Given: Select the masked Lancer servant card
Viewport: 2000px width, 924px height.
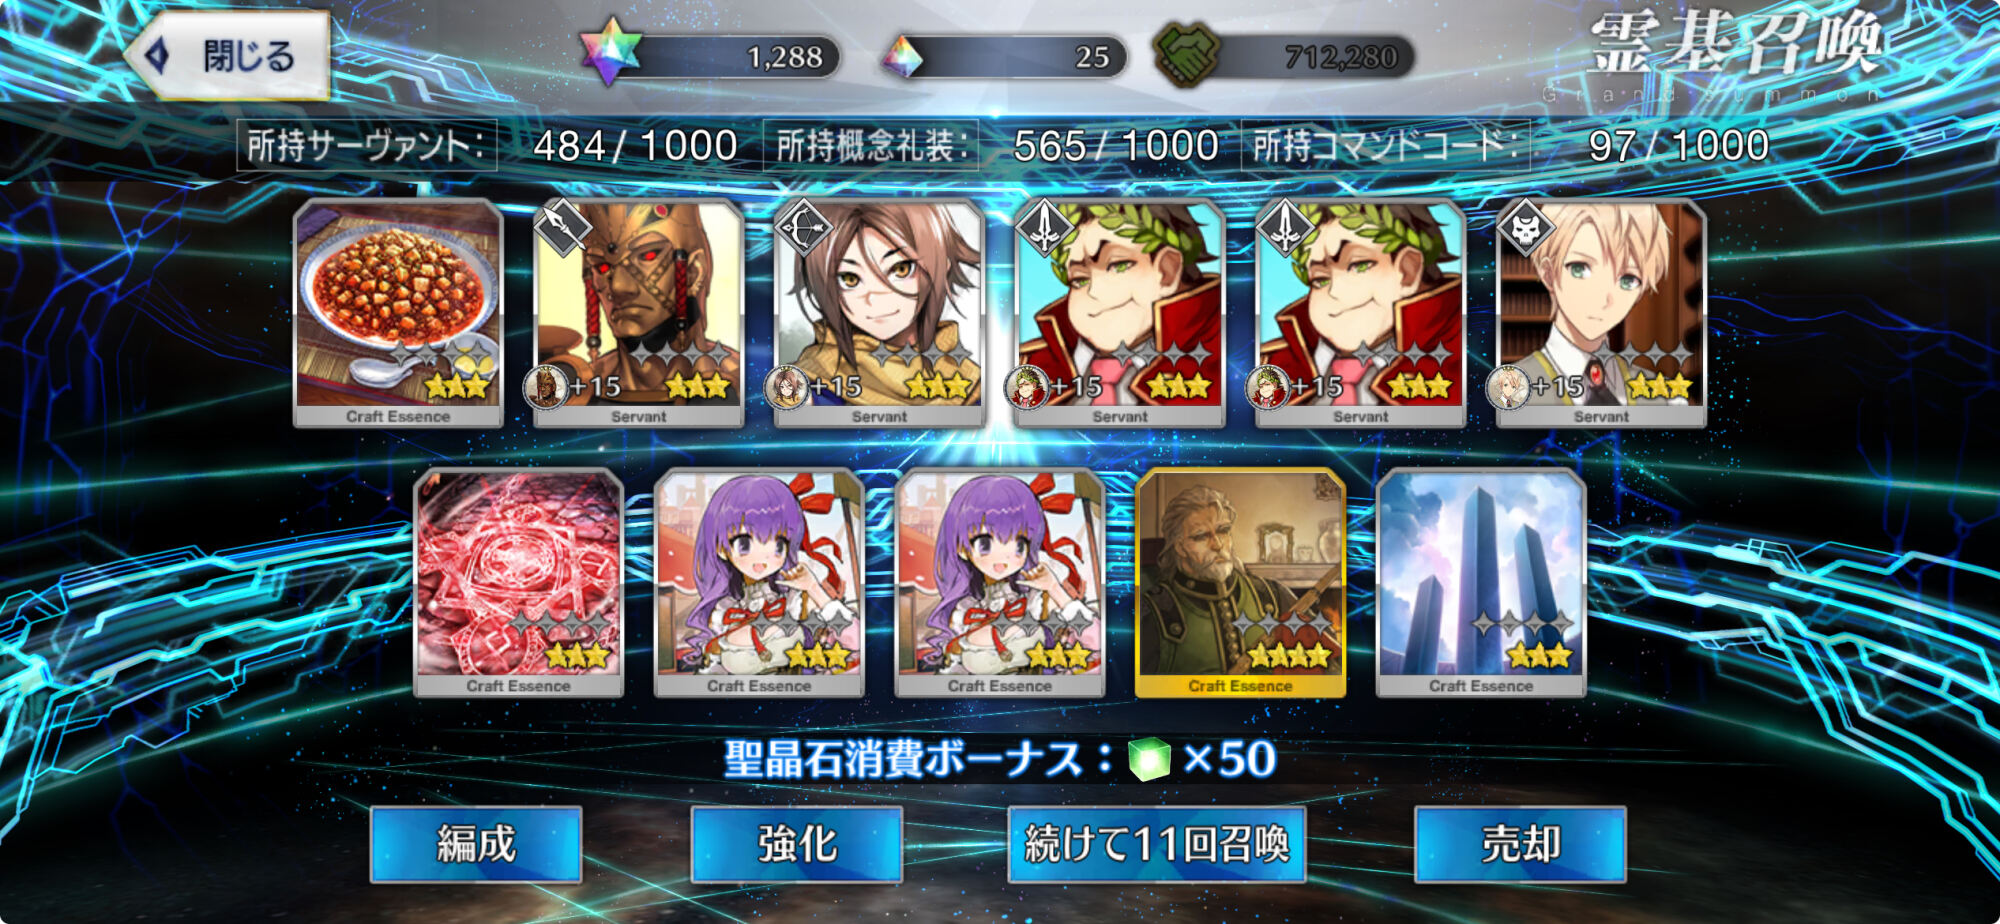Looking at the screenshot, I should (x=638, y=313).
